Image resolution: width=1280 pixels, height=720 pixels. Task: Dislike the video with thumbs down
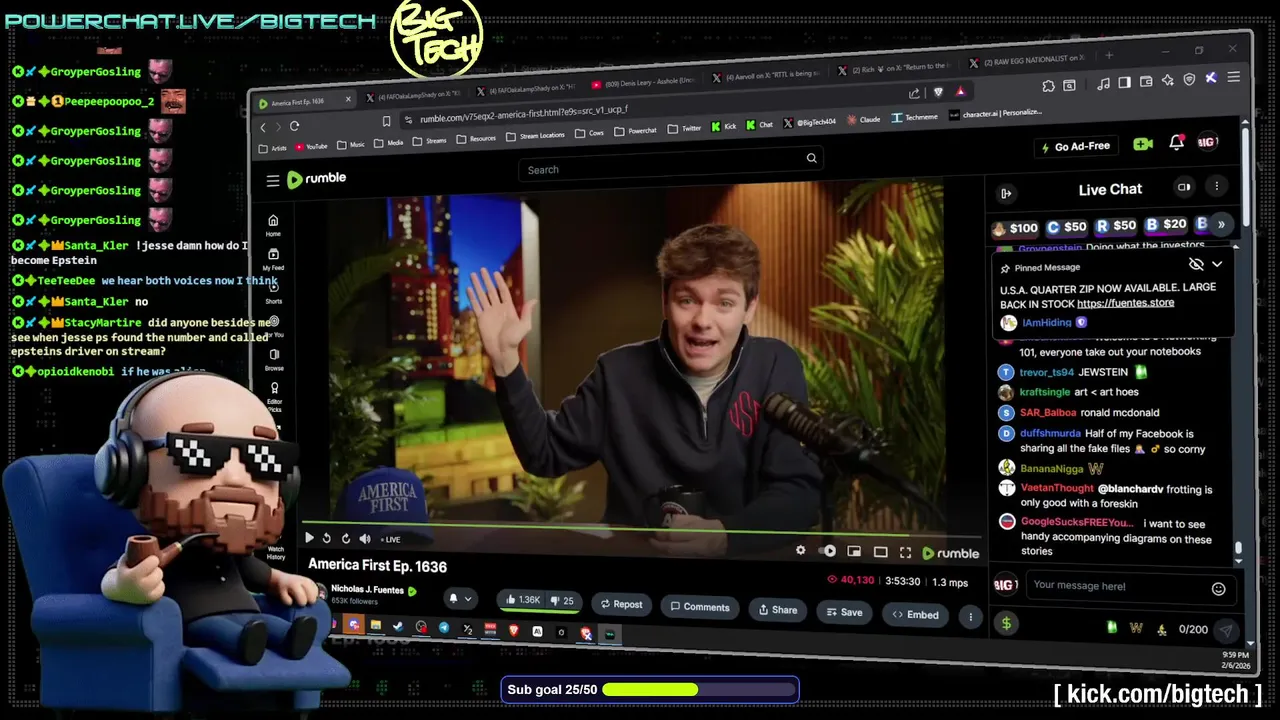point(562,601)
